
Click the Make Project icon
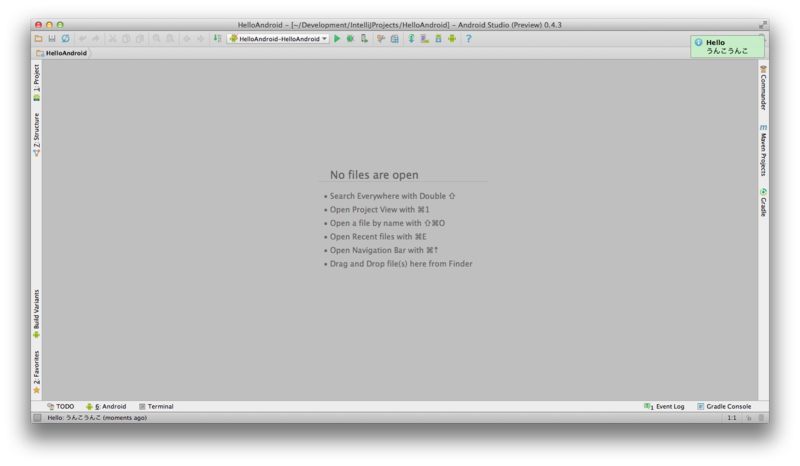[217, 39]
